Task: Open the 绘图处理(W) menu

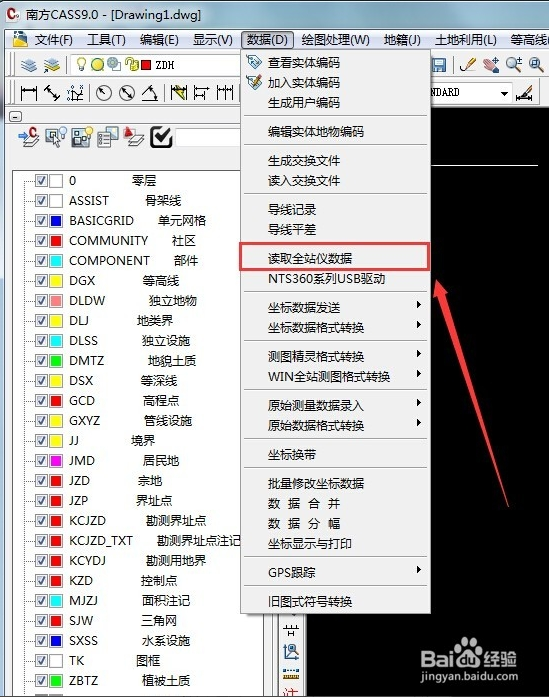Action: pos(335,40)
